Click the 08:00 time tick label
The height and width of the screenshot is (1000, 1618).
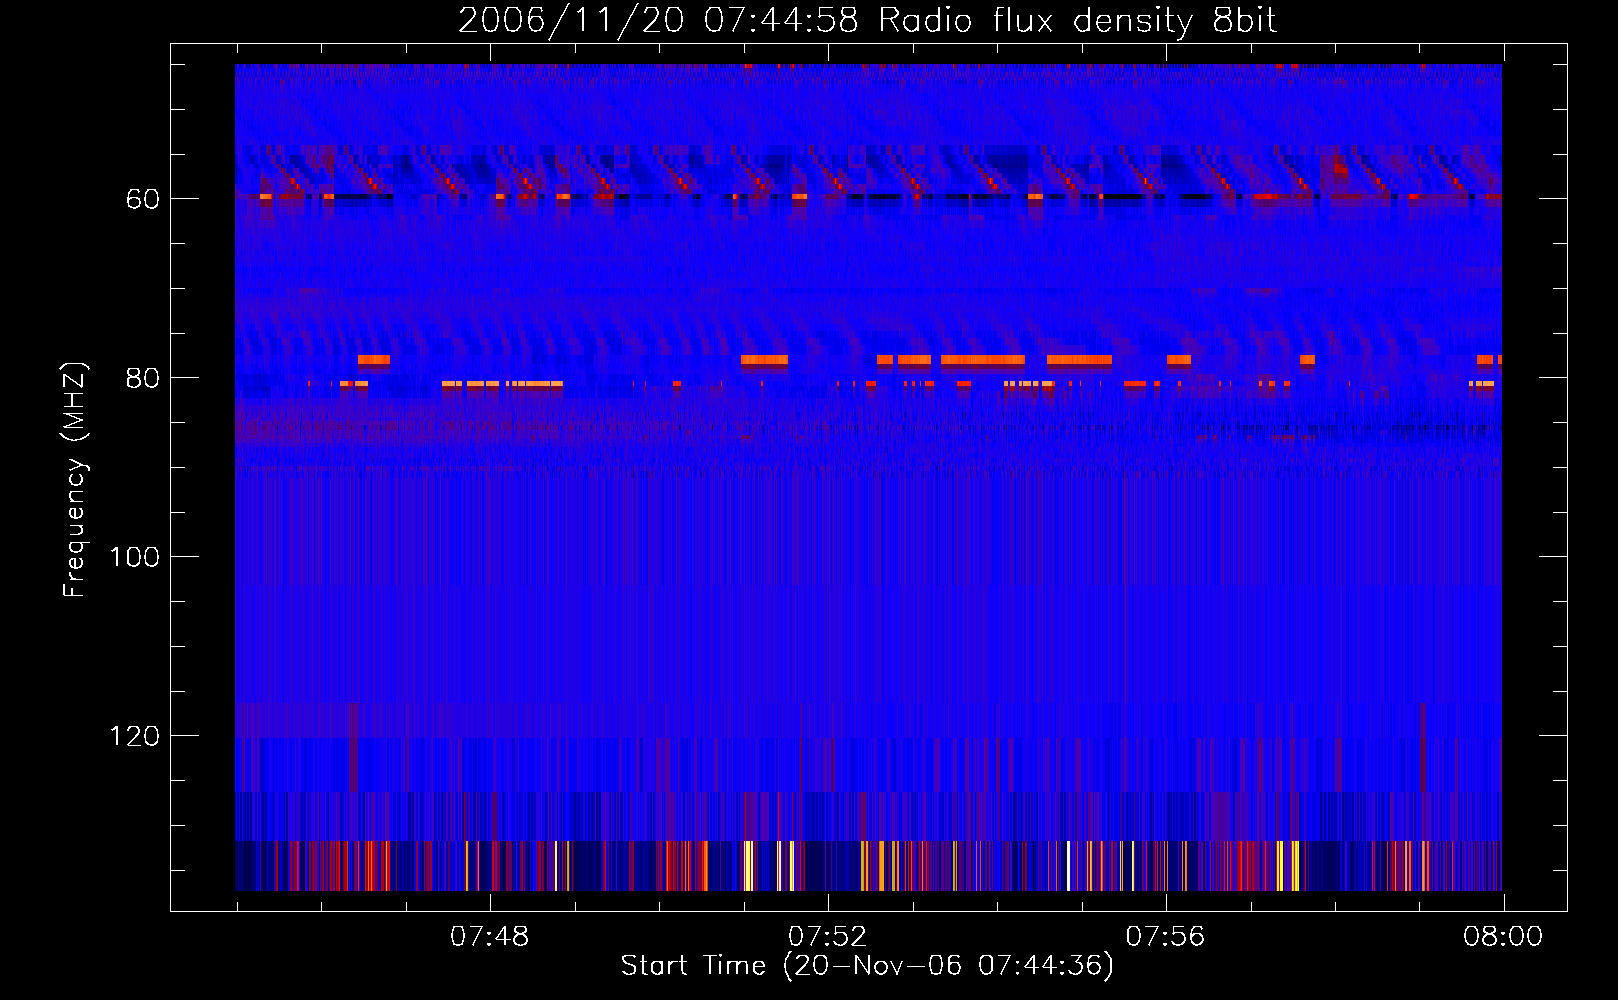tap(1503, 937)
